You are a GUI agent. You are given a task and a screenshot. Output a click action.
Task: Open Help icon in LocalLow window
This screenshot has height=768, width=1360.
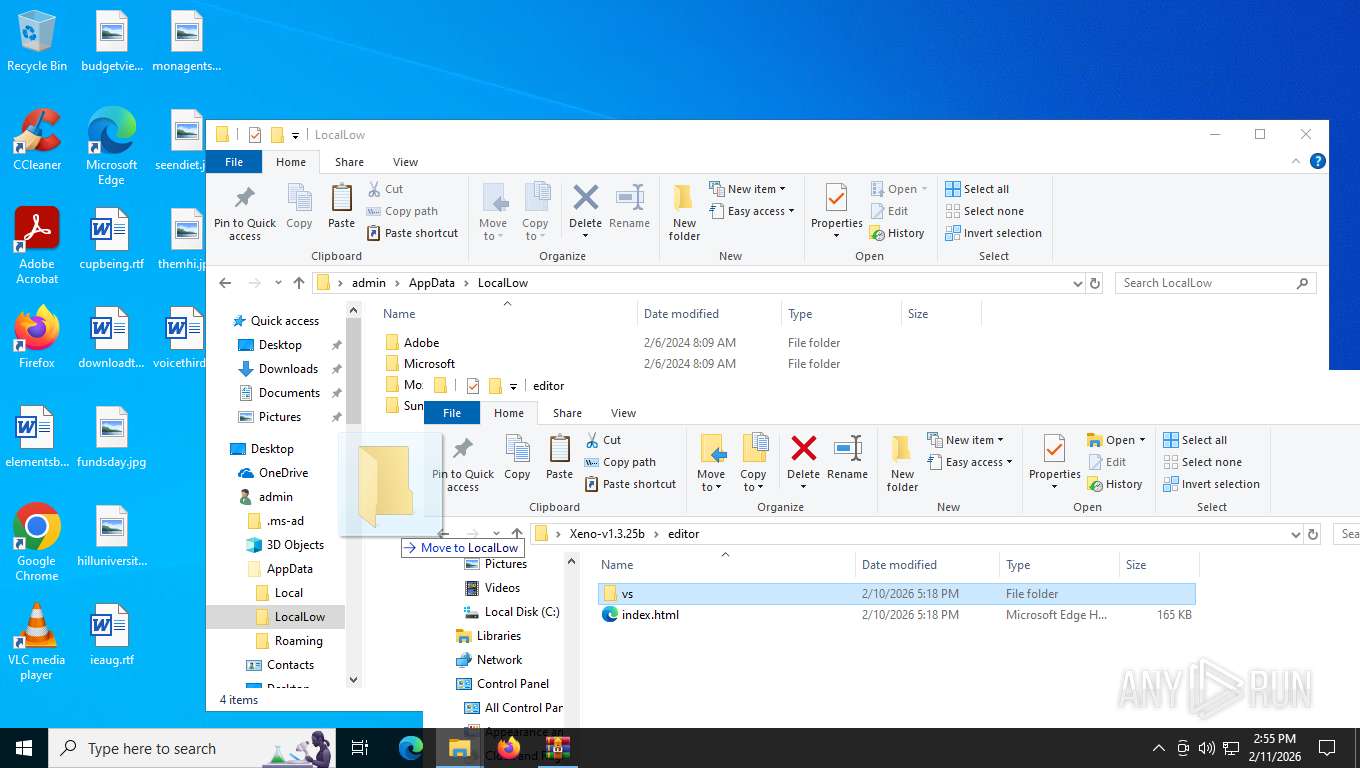1318,161
